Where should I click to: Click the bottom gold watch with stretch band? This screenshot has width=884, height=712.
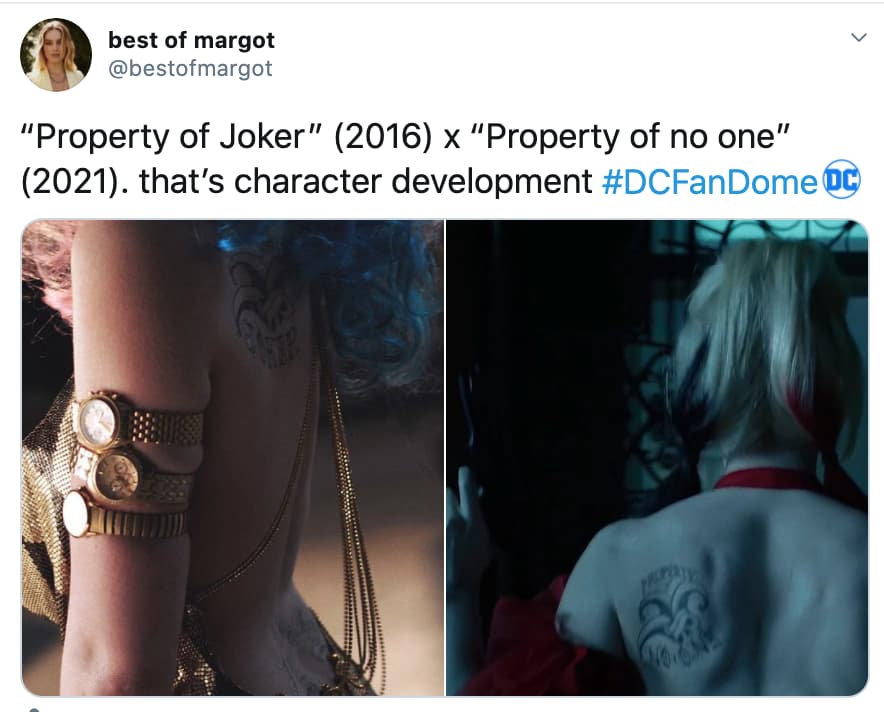coord(124,517)
